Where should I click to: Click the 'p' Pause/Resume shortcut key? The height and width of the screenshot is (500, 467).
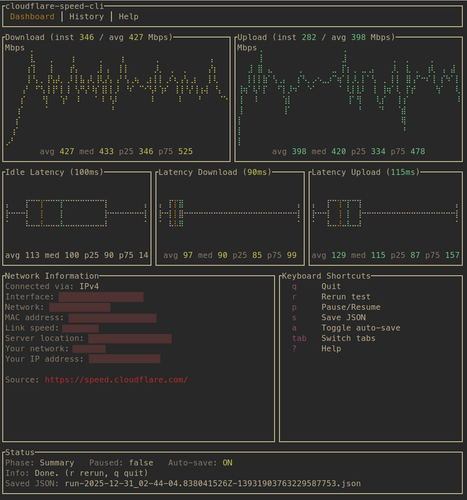[294, 307]
